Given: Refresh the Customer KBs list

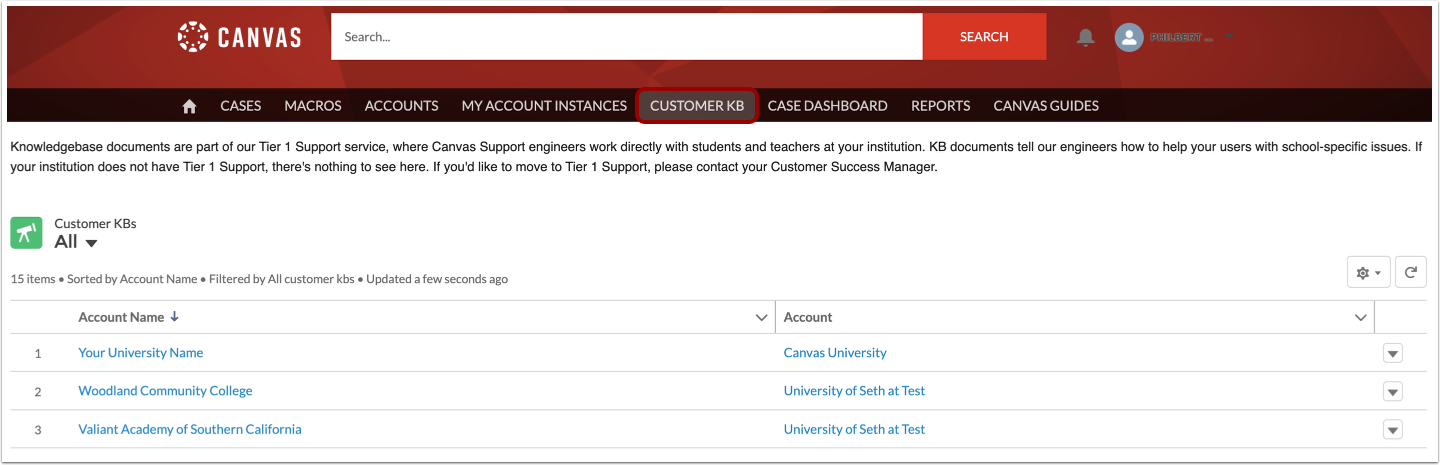Looking at the screenshot, I should coord(1410,272).
